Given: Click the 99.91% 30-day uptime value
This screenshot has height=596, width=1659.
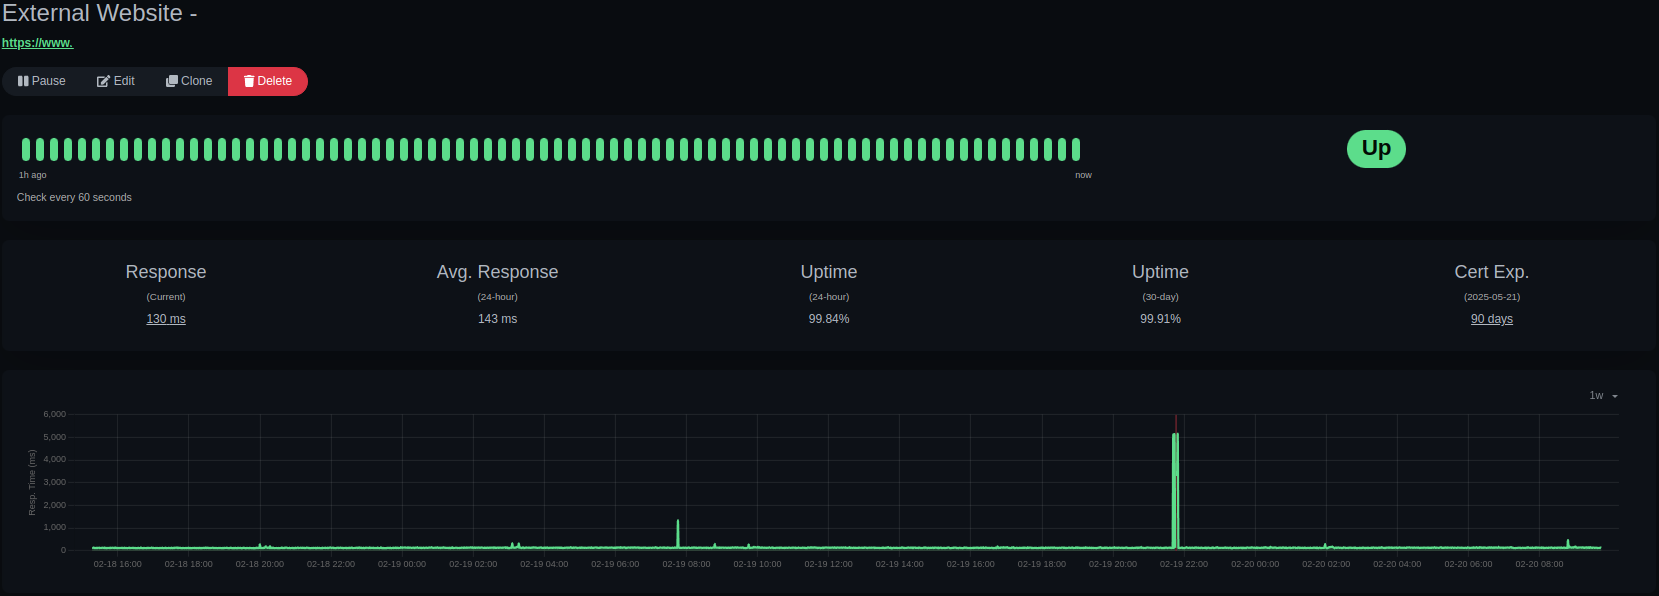Looking at the screenshot, I should tap(1160, 319).
